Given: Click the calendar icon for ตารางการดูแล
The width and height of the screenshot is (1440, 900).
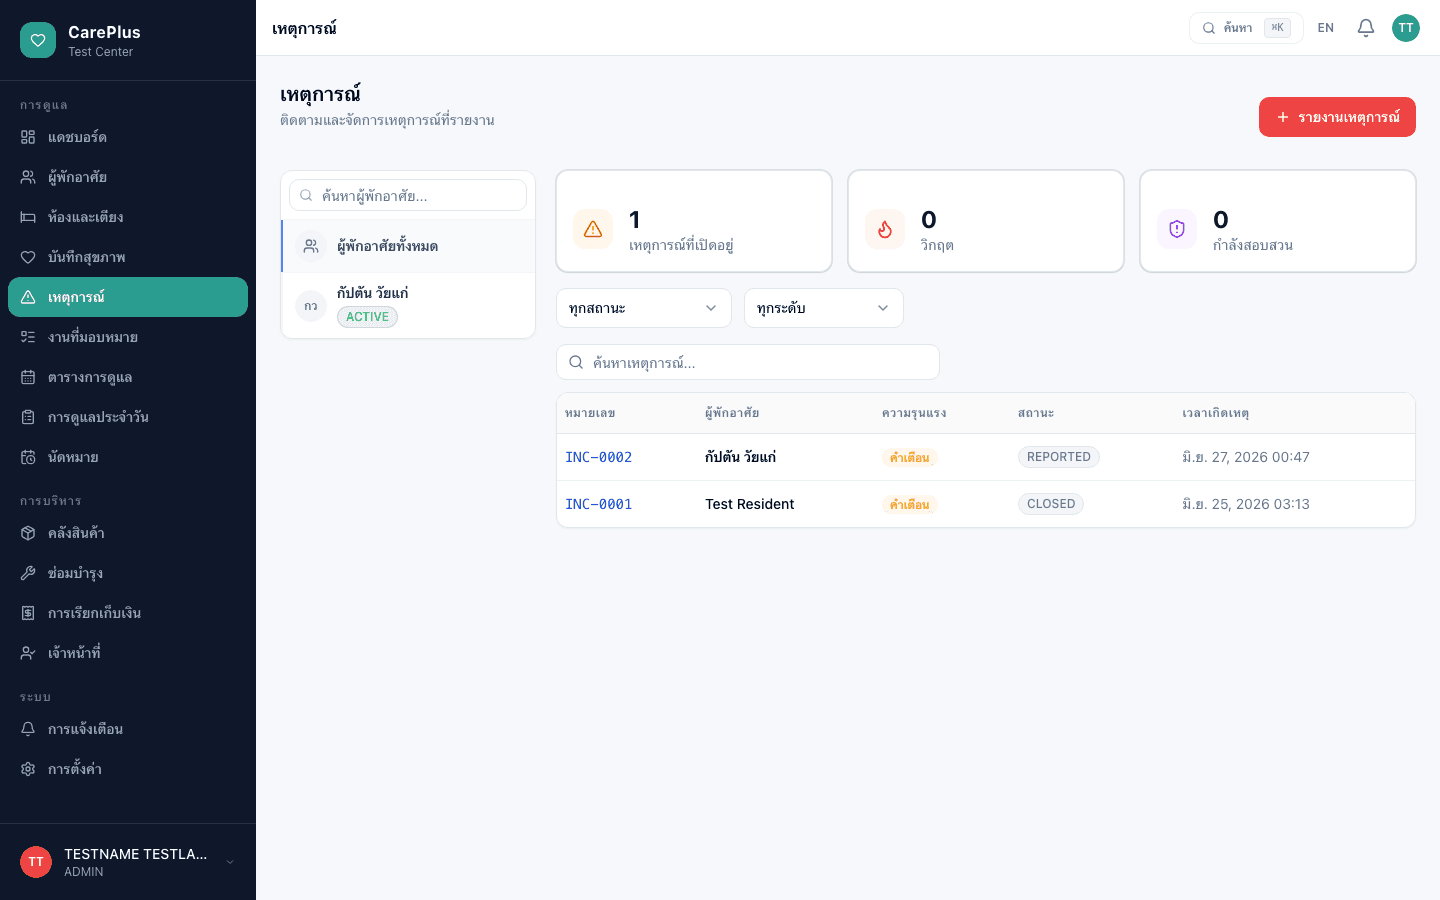Looking at the screenshot, I should coord(28,377).
